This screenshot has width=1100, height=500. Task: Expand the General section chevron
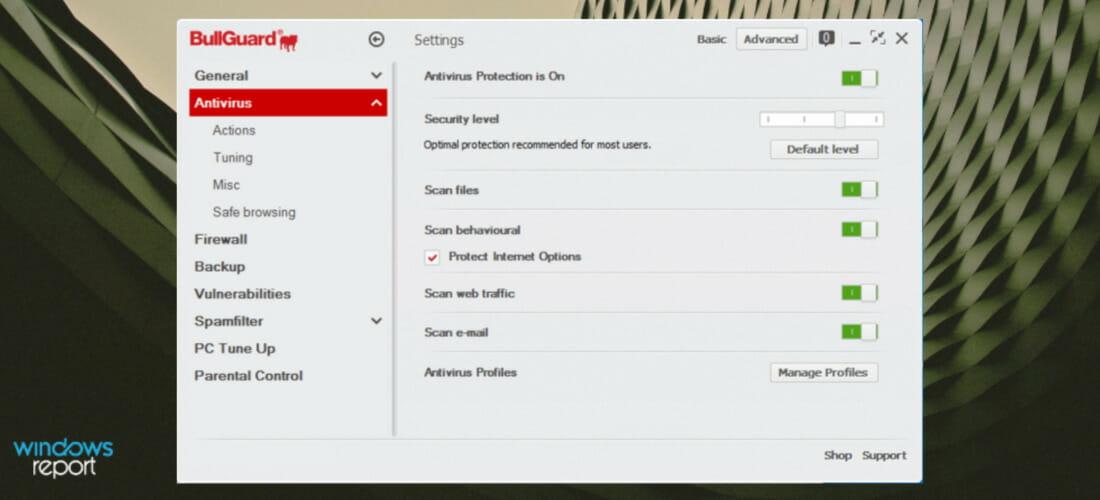click(377, 76)
